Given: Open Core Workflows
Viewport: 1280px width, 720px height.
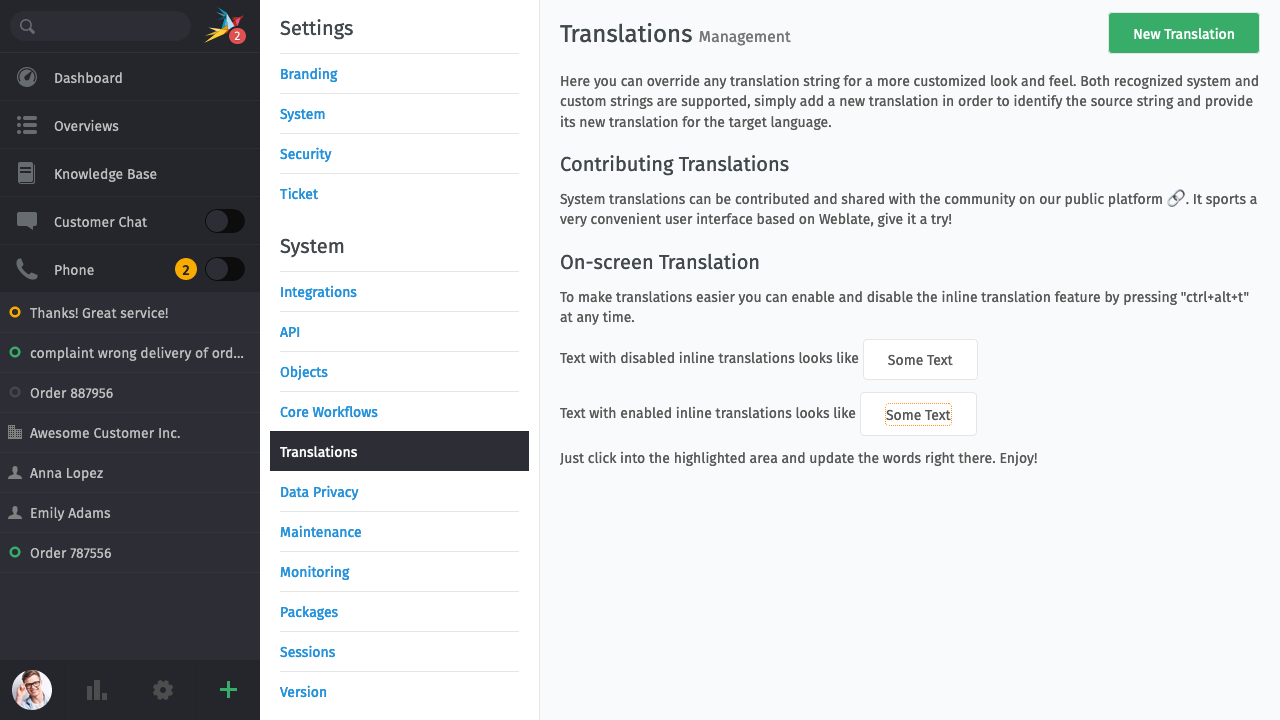Looking at the screenshot, I should click(329, 412).
